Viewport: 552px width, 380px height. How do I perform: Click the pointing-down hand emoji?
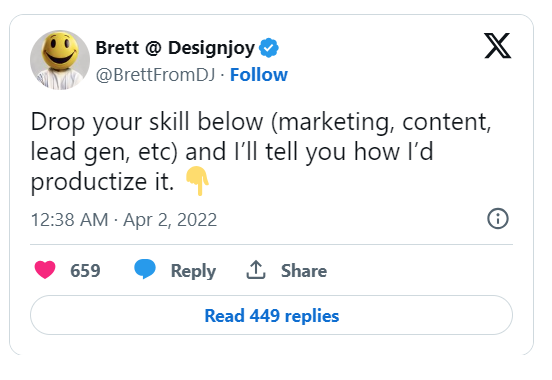[x=197, y=181]
